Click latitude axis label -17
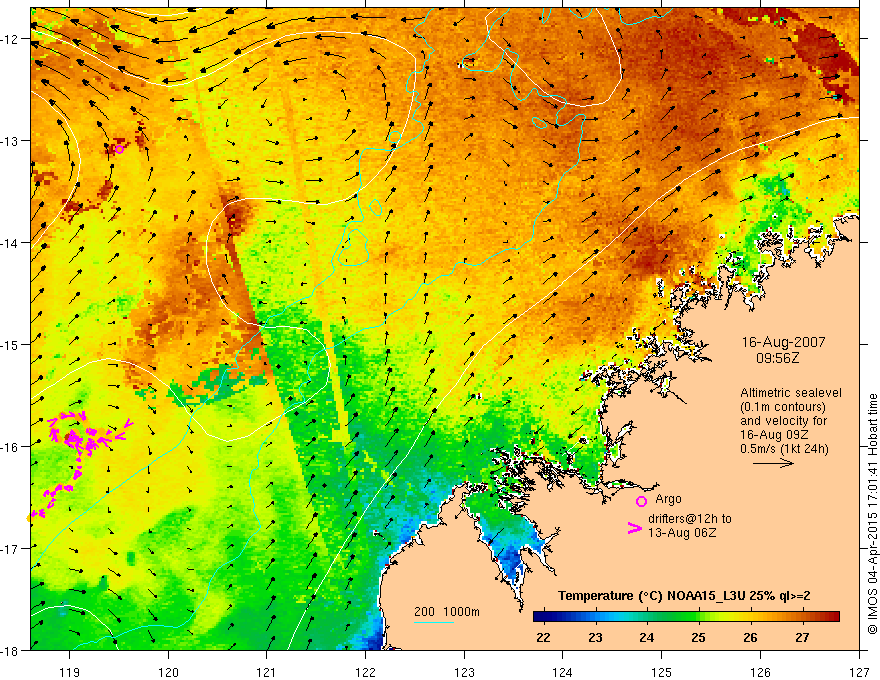The height and width of the screenshot is (680, 880). [11, 548]
